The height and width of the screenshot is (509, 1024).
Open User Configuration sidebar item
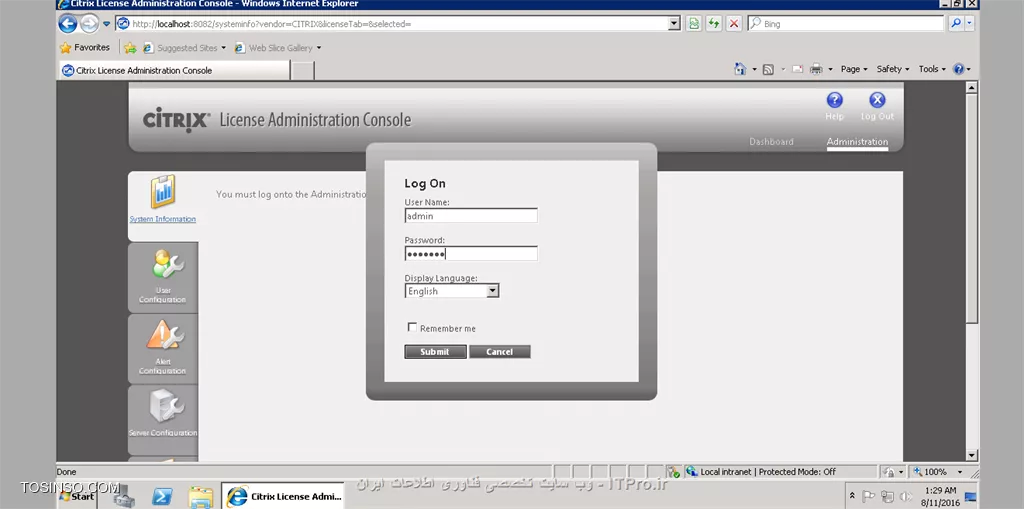[x=163, y=276]
